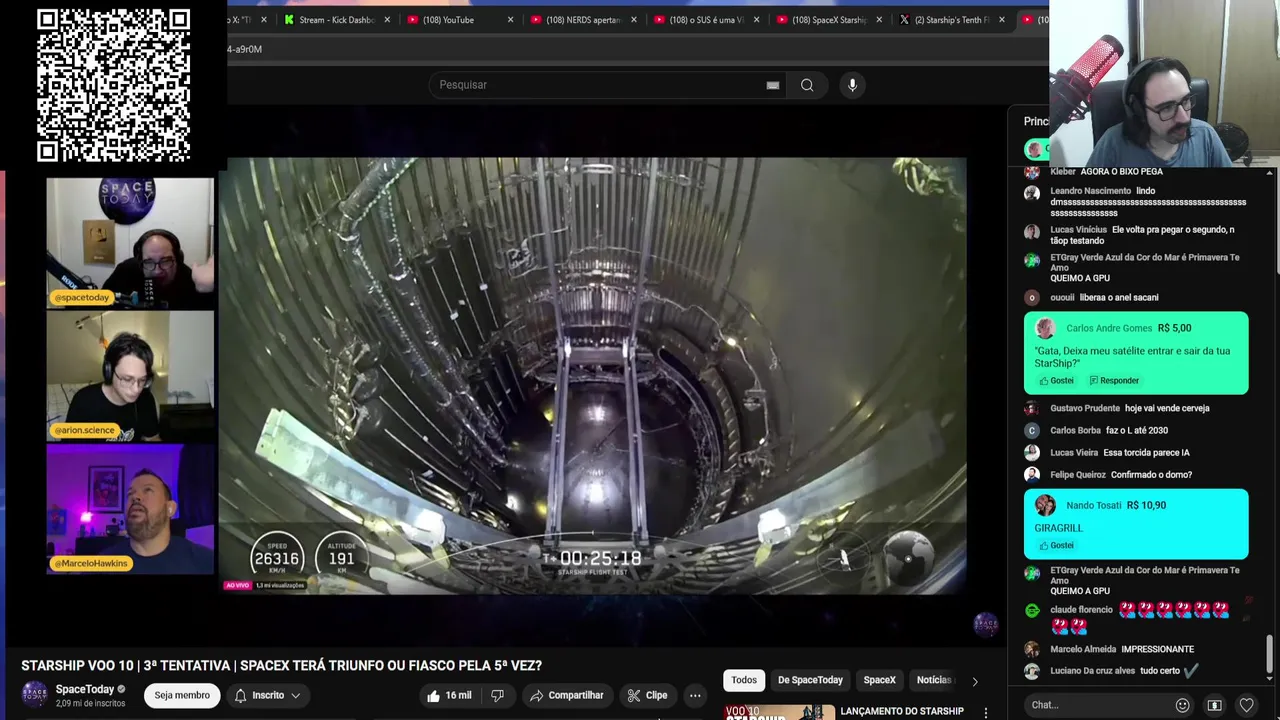Click the Carlos Andre Gomes Super Chat avatar
This screenshot has width=1280, height=720.
1045,329
